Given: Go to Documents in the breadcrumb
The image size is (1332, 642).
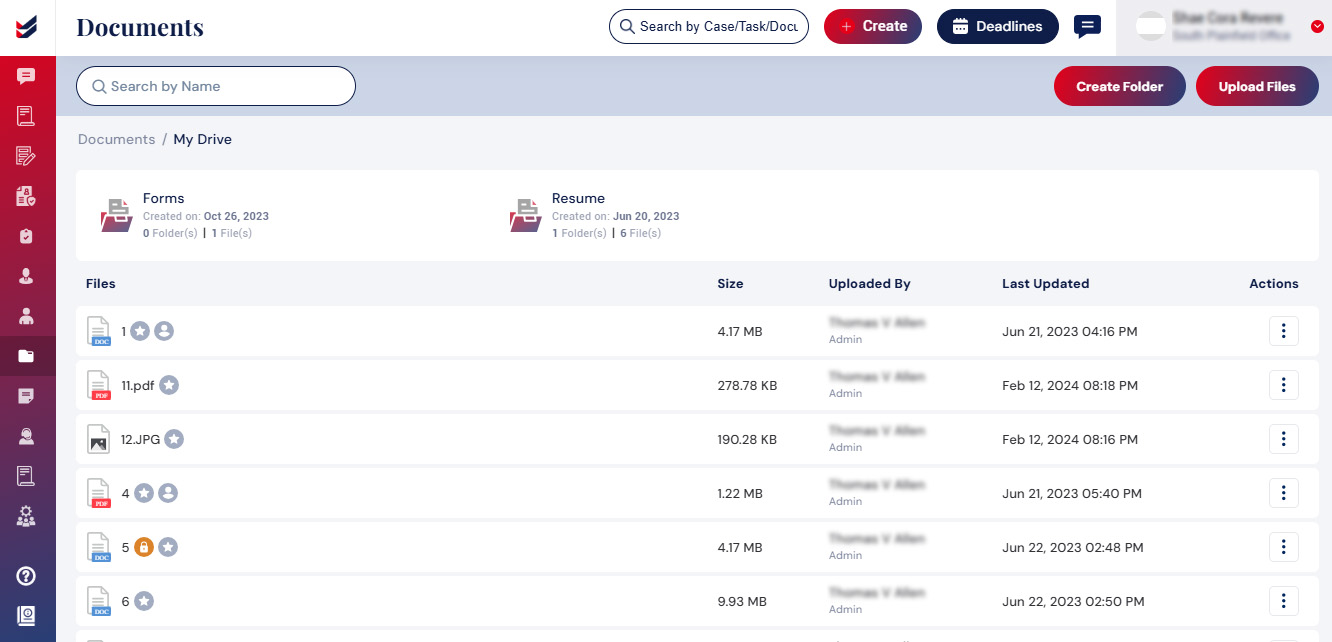Looking at the screenshot, I should click(117, 140).
